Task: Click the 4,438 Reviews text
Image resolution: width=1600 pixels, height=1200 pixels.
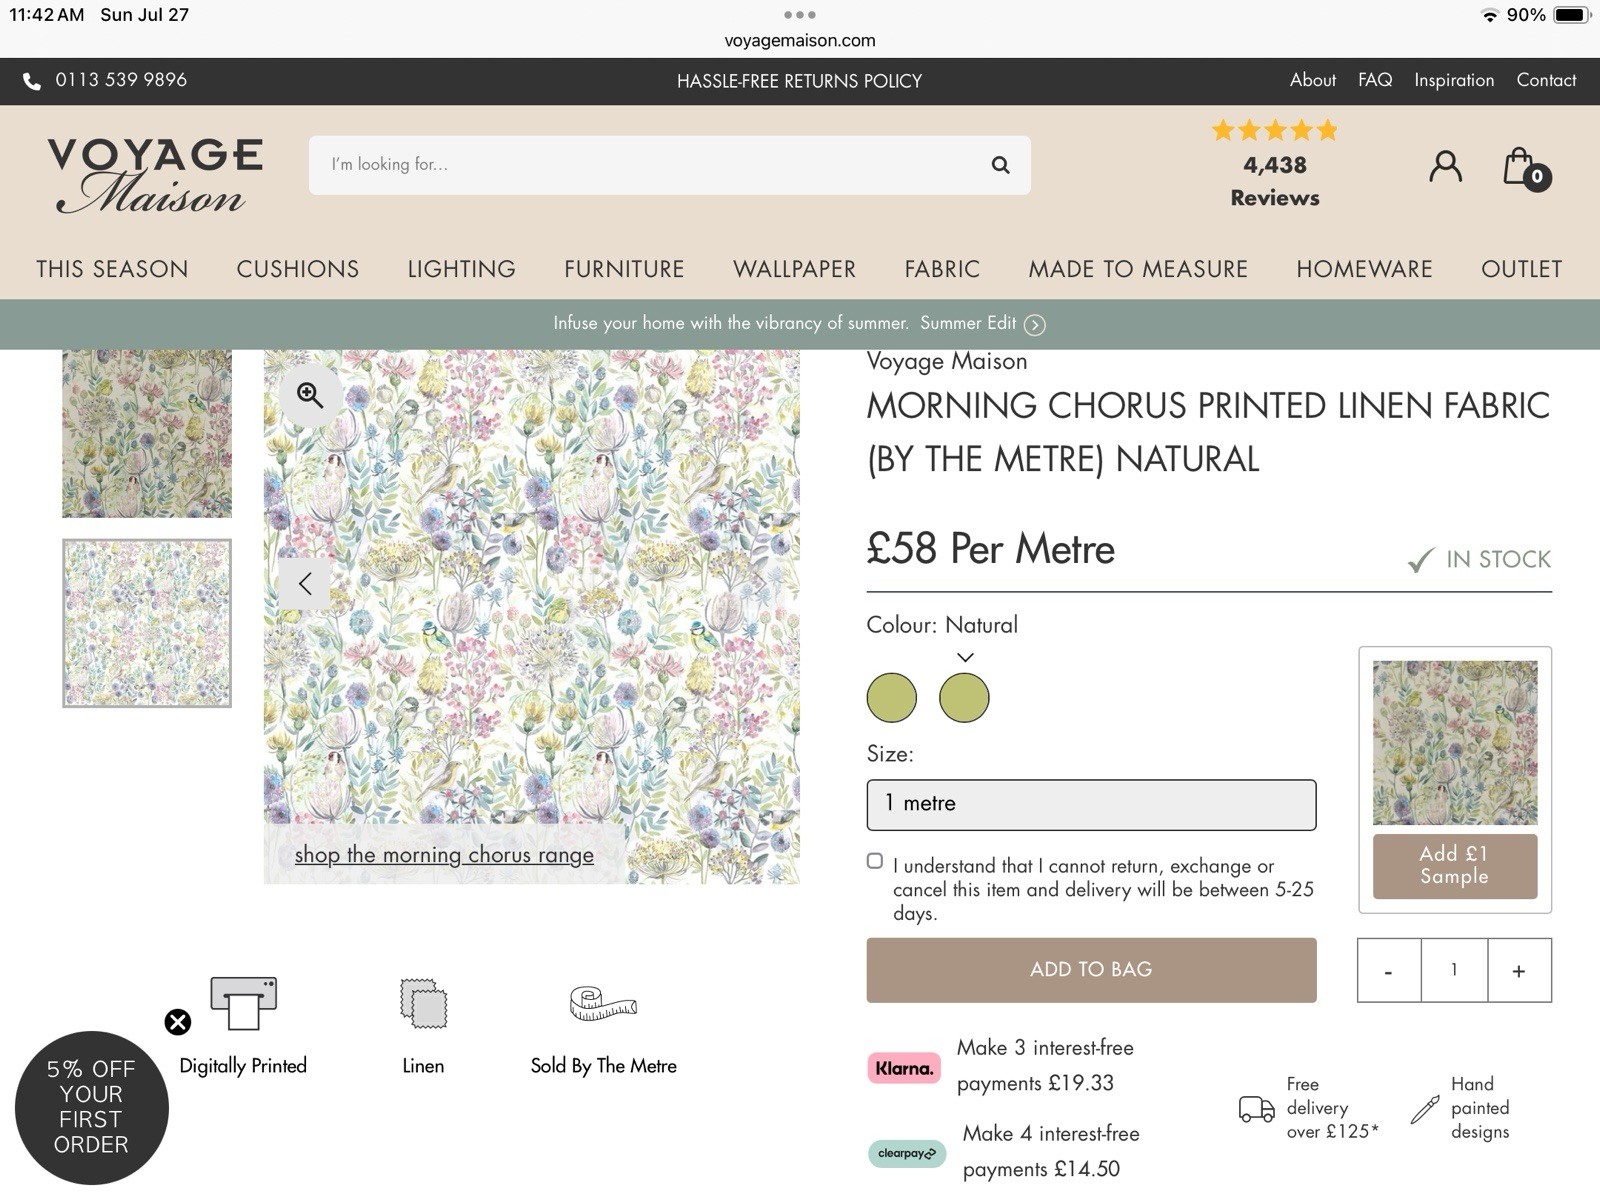Action: tap(1275, 181)
